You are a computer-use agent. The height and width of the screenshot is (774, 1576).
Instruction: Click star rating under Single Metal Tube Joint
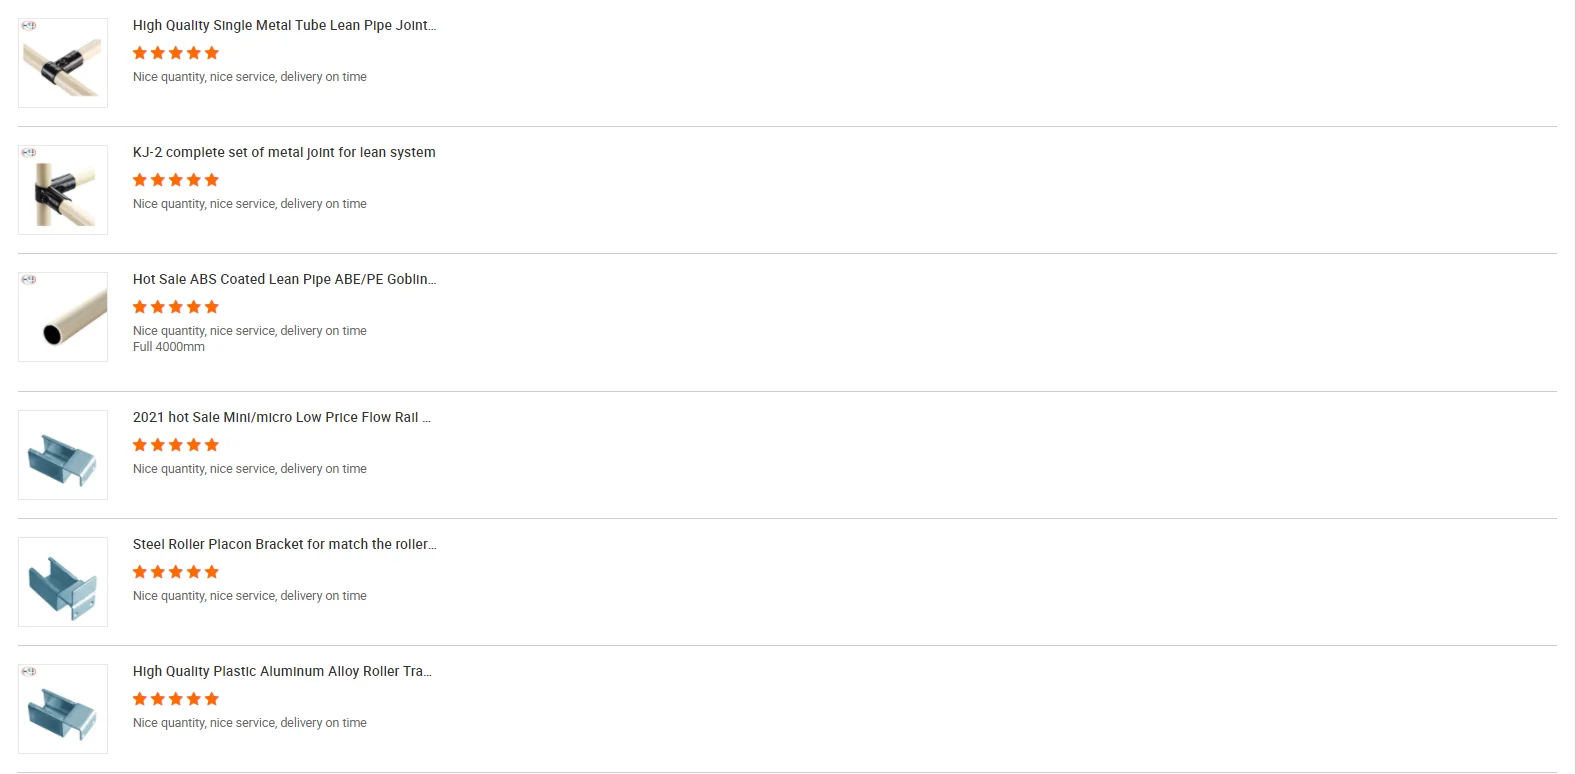[176, 53]
